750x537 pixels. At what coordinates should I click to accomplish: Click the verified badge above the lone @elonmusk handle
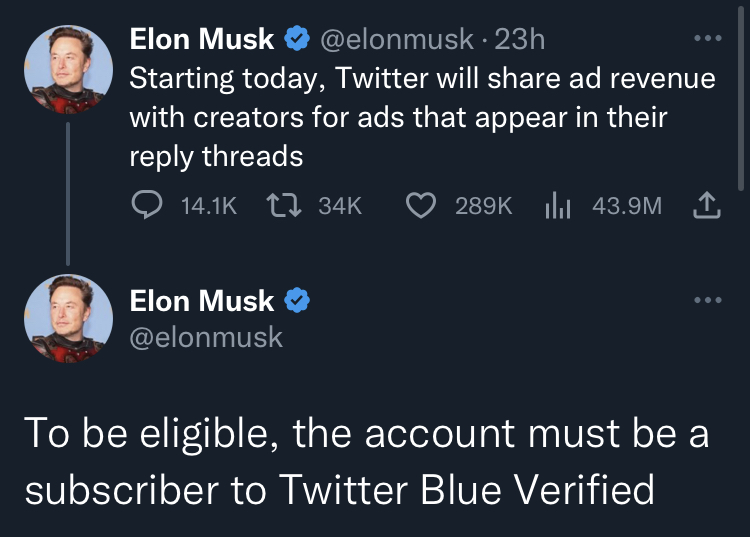coord(297,300)
